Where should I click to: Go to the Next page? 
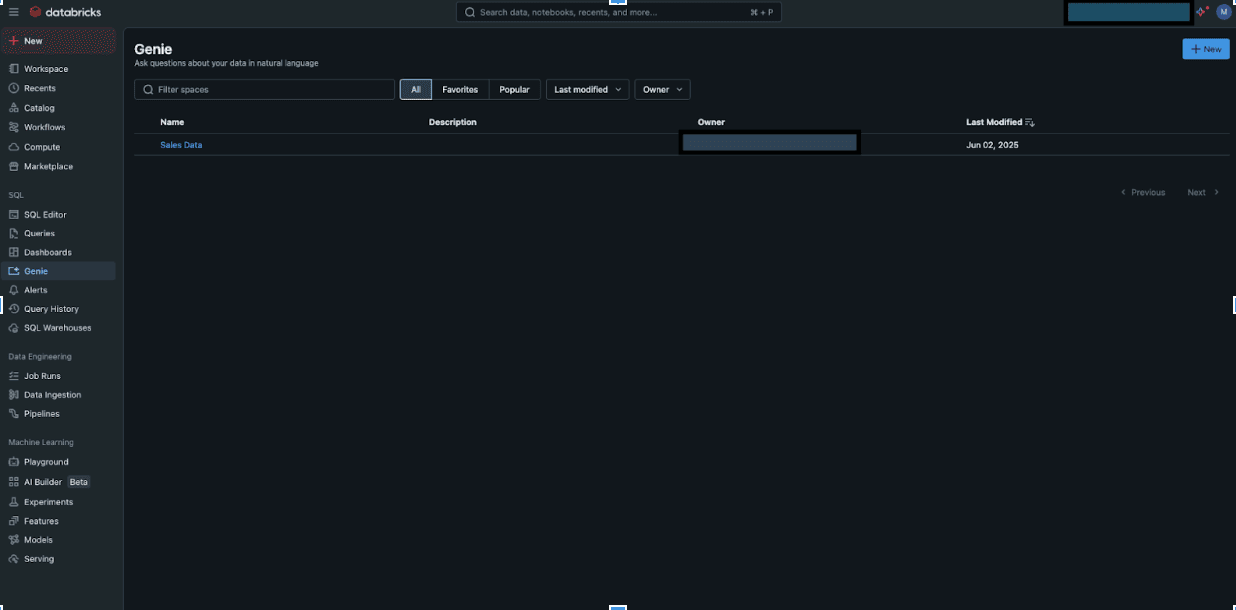pyautogui.click(x=1203, y=192)
